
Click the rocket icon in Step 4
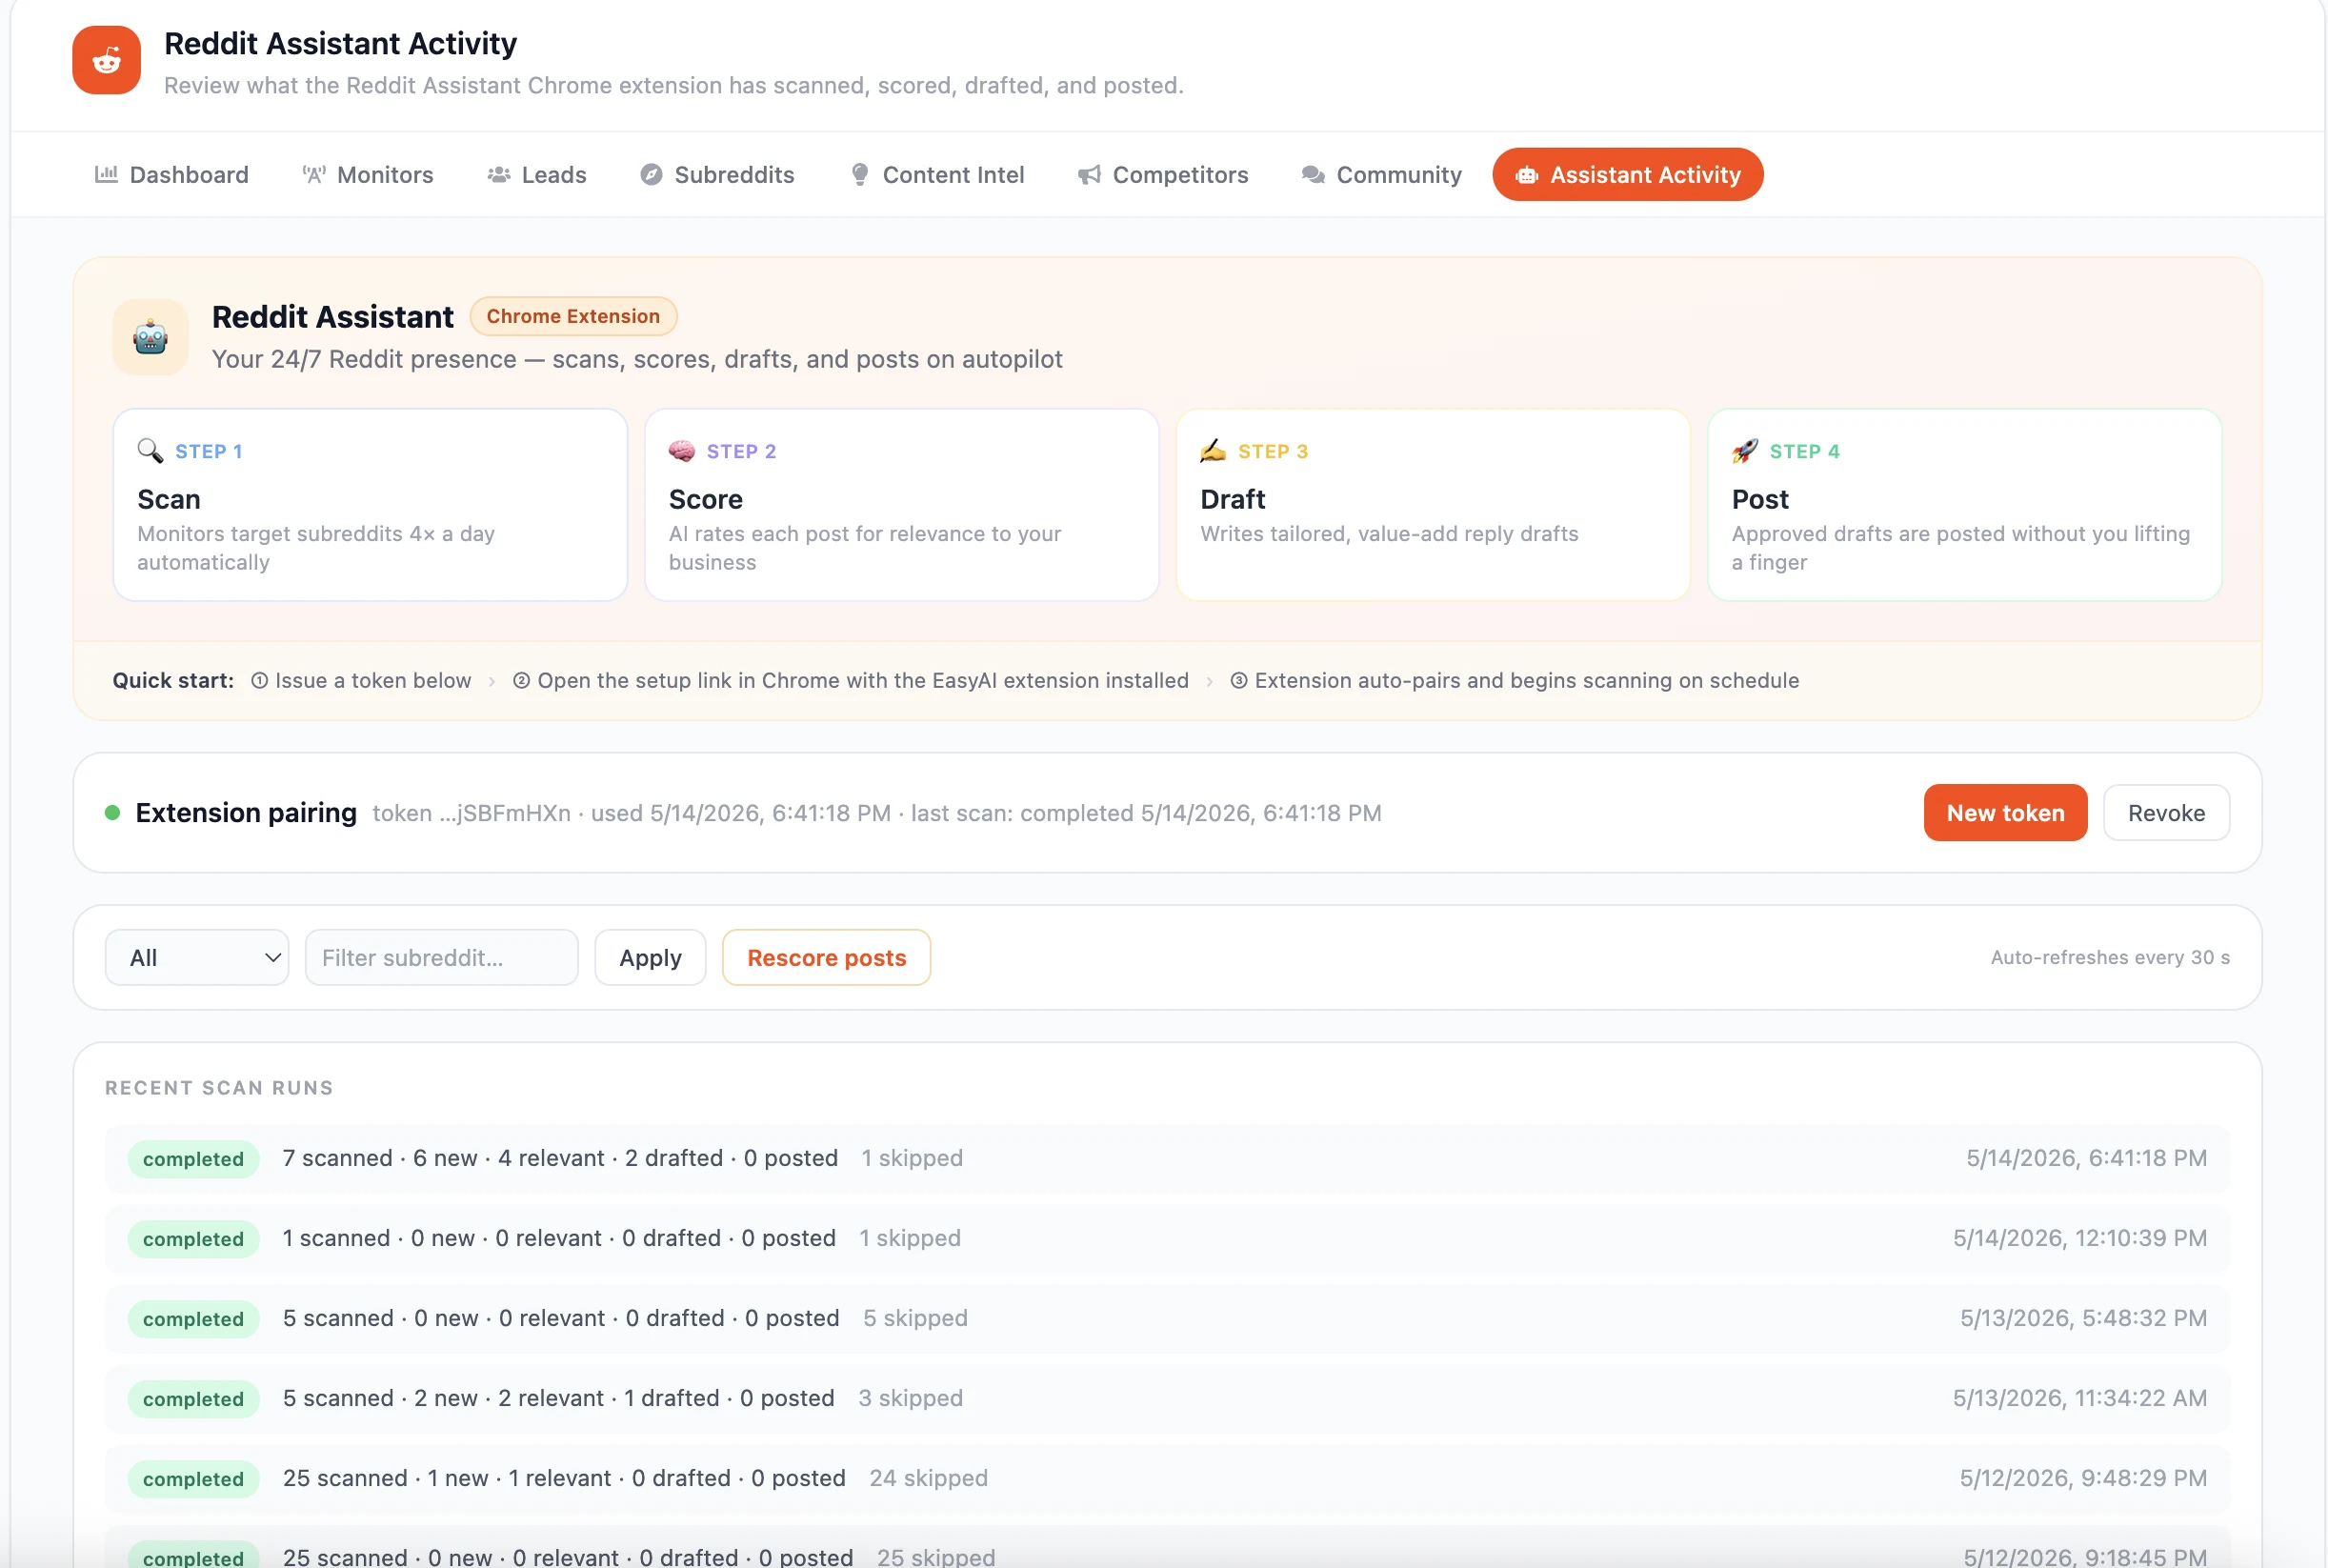pos(1745,450)
